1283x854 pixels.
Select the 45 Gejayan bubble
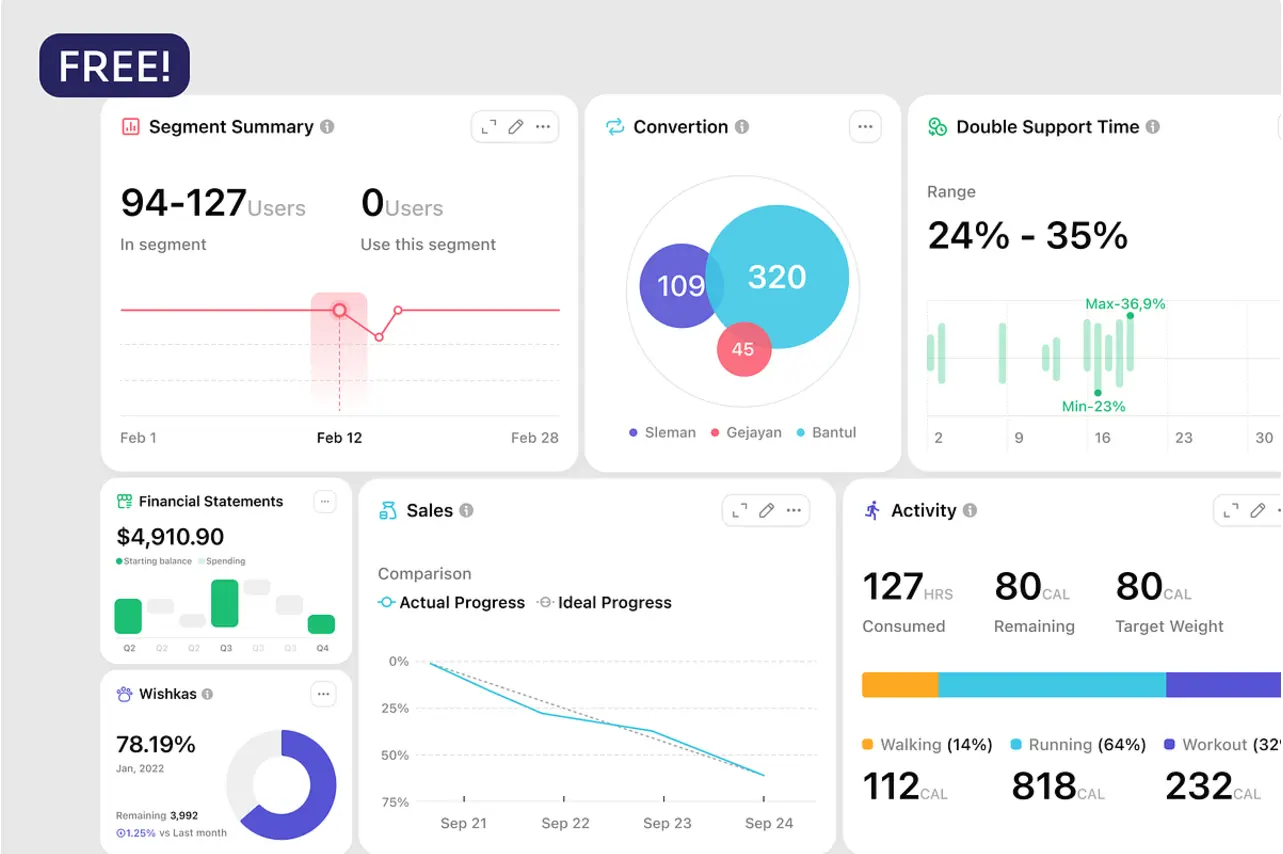point(743,349)
